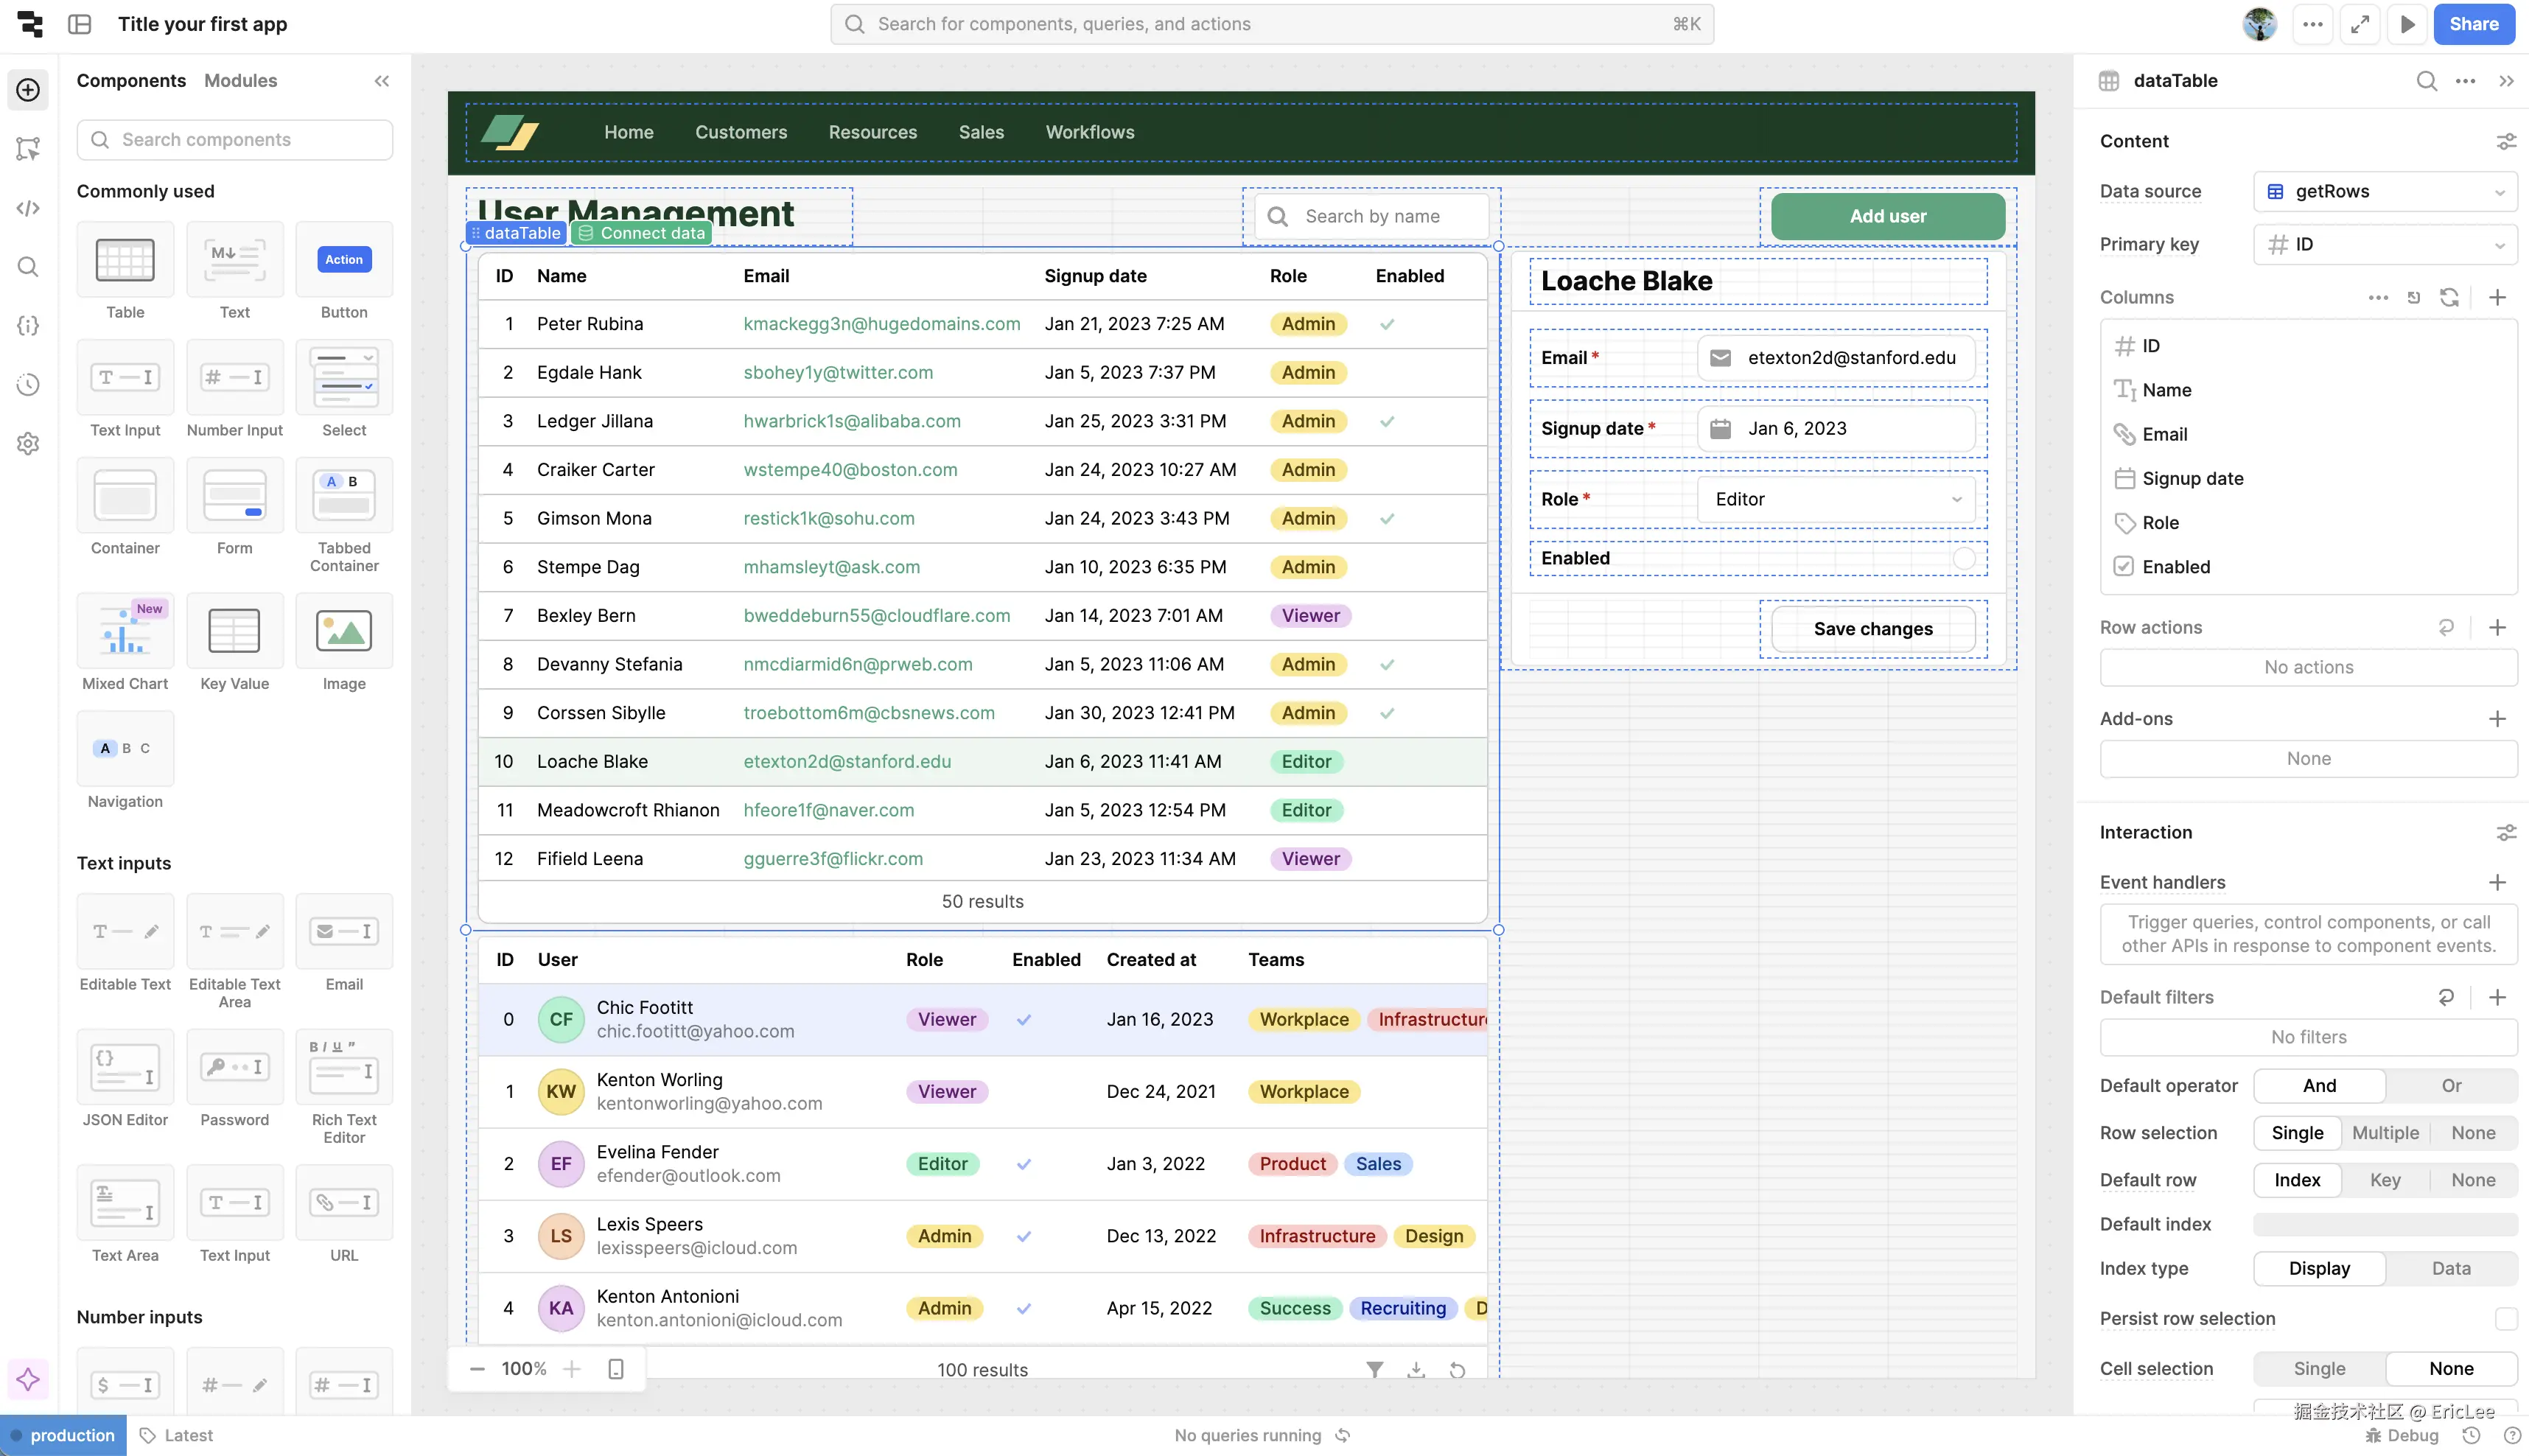Switch to the Modules tab

click(x=240, y=81)
